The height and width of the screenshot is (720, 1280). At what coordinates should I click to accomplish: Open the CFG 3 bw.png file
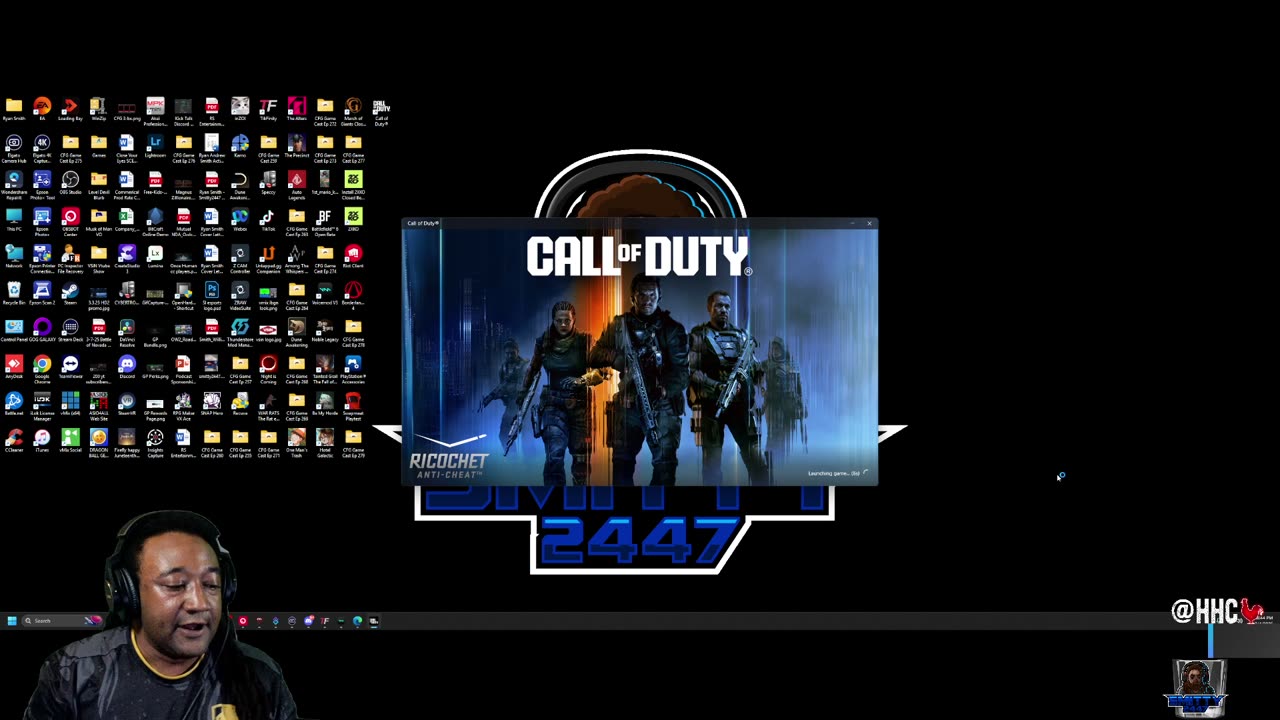pyautogui.click(x=126, y=109)
